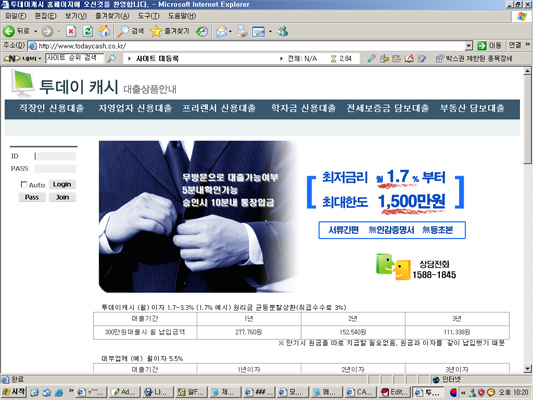Click the Join button
This screenshot has width=533, height=400.
(x=62, y=197)
